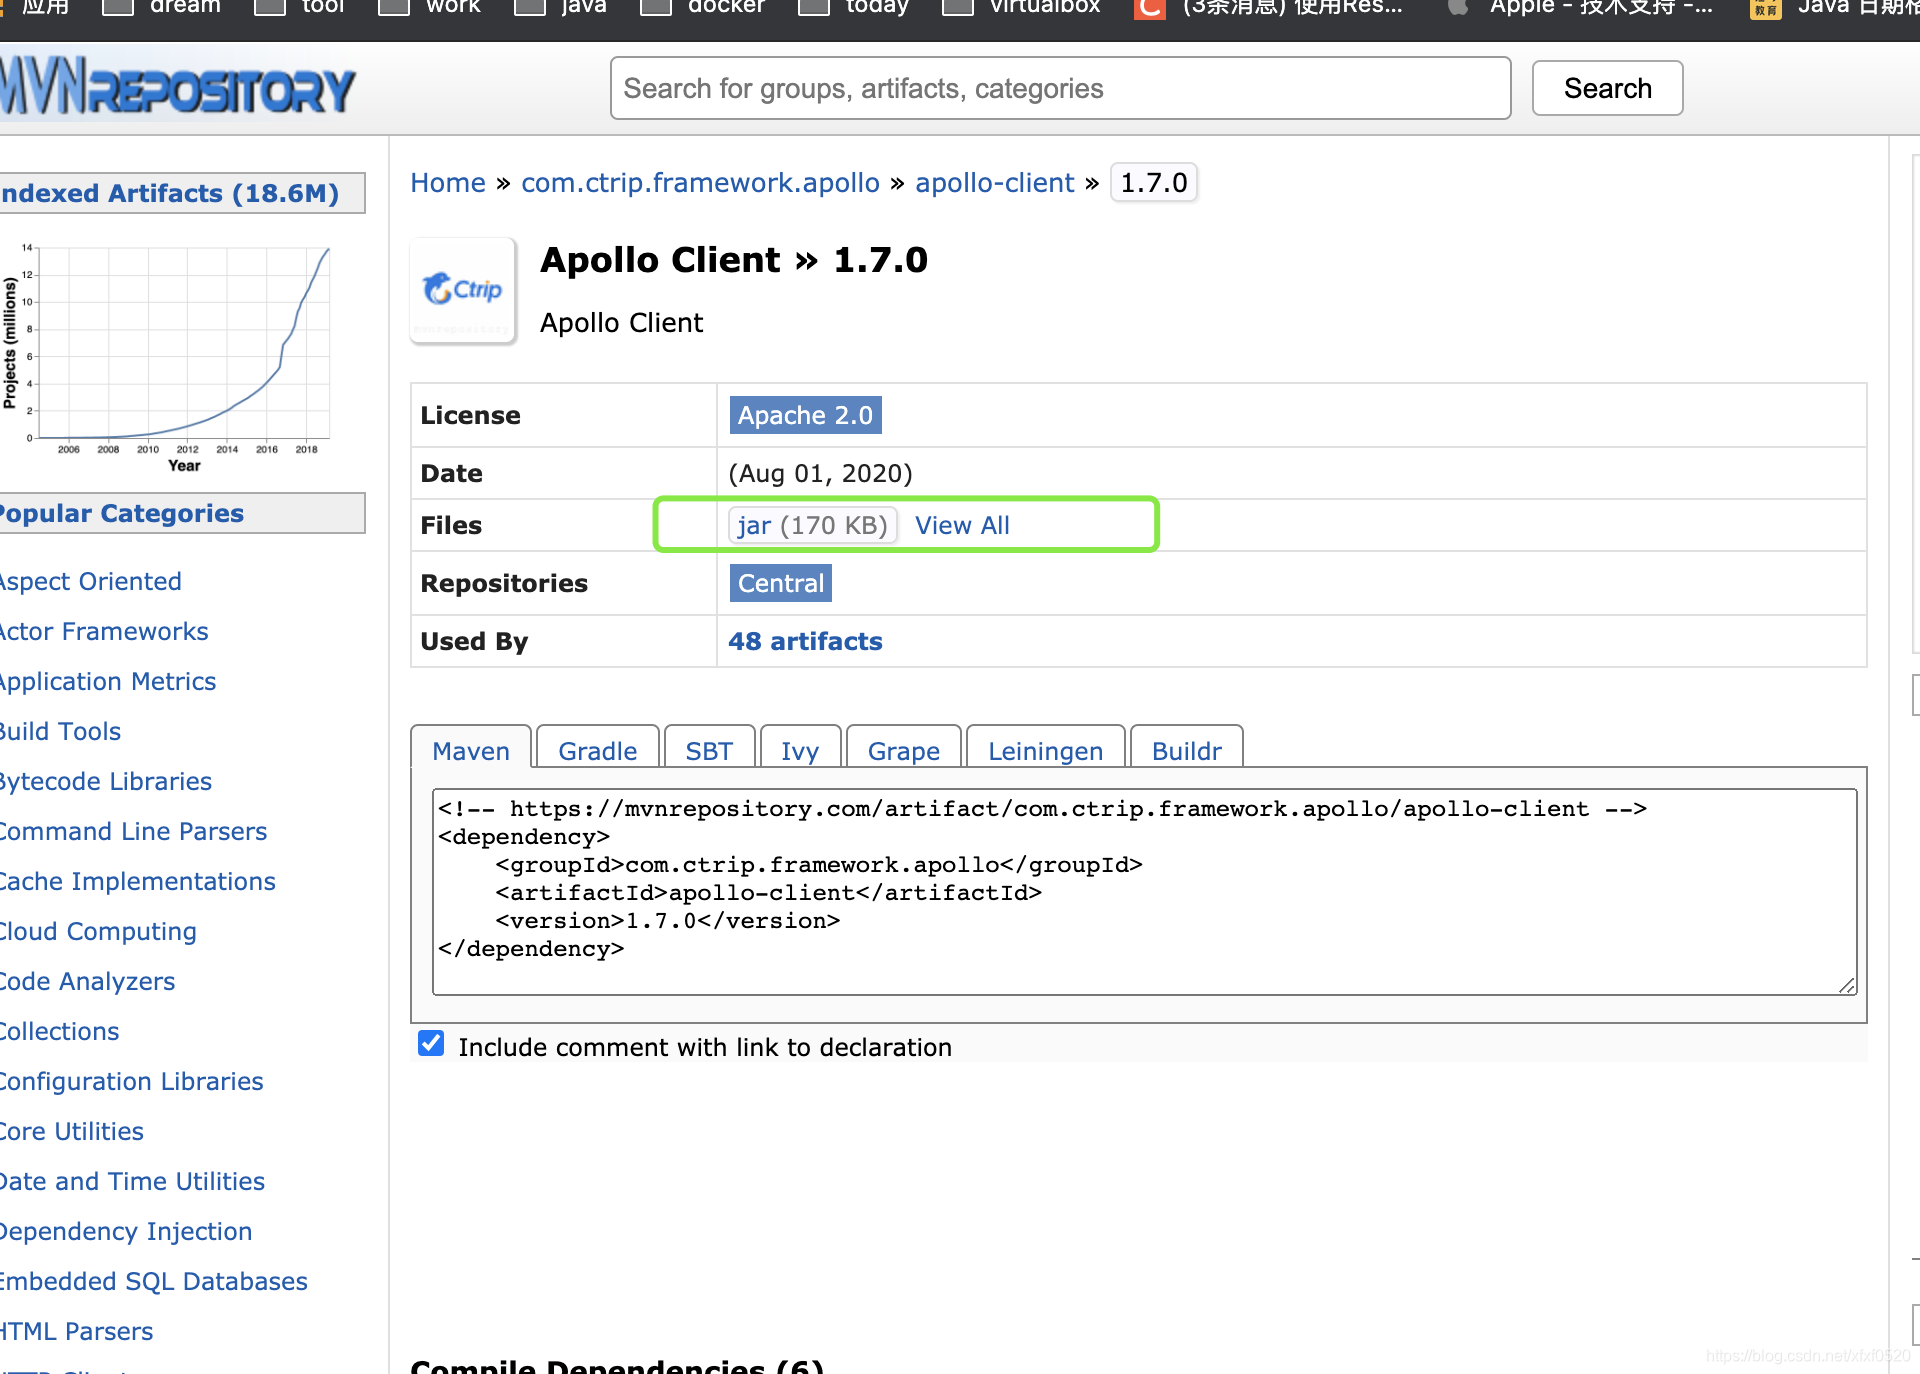Open Application Metrics category

pos(108,681)
